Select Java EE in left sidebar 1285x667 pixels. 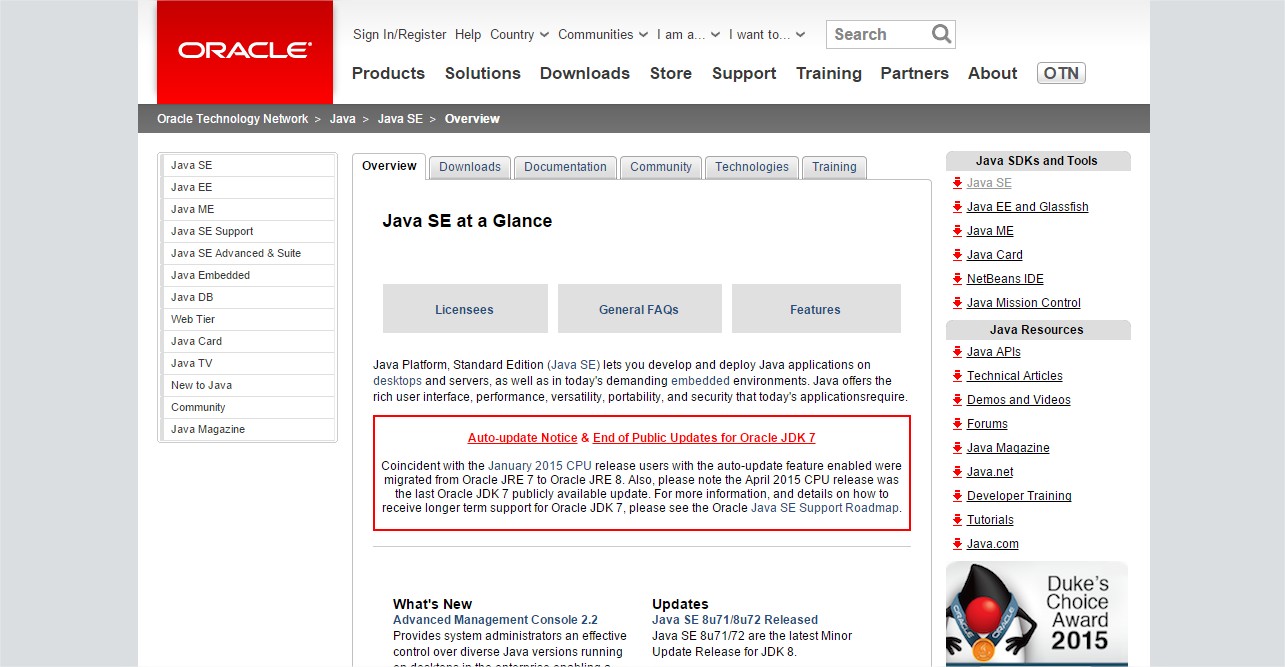[x=249, y=187]
